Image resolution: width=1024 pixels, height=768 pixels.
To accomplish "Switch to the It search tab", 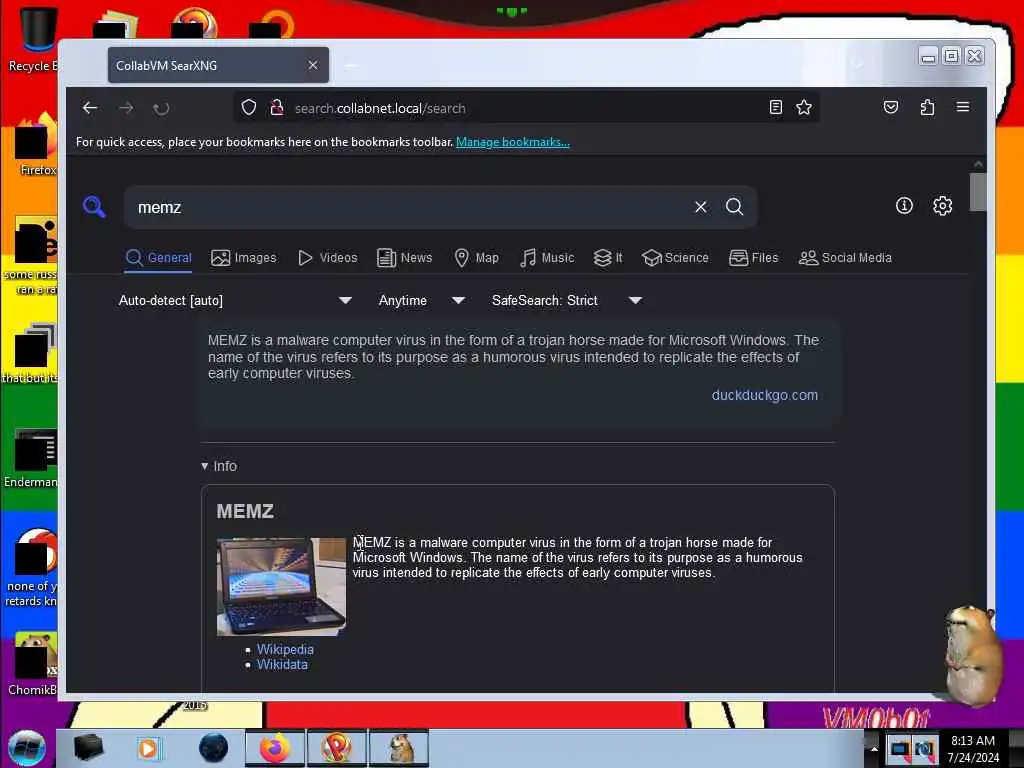I will pos(608,258).
